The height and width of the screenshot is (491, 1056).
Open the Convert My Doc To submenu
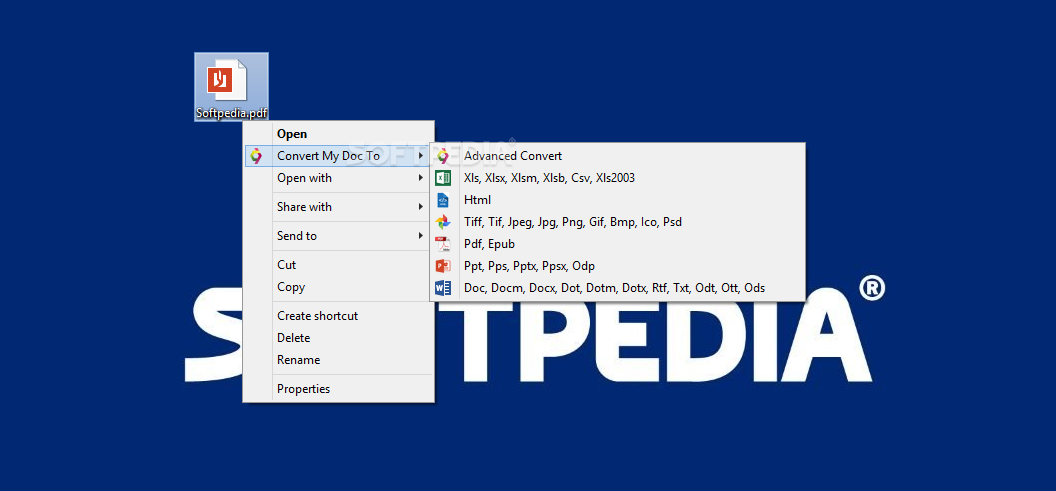tap(339, 156)
